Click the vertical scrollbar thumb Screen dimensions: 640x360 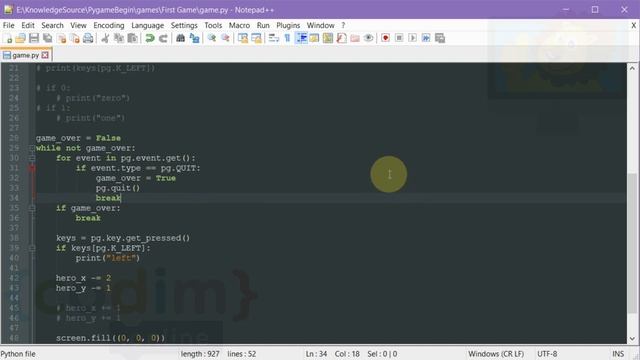[x=632, y=244]
